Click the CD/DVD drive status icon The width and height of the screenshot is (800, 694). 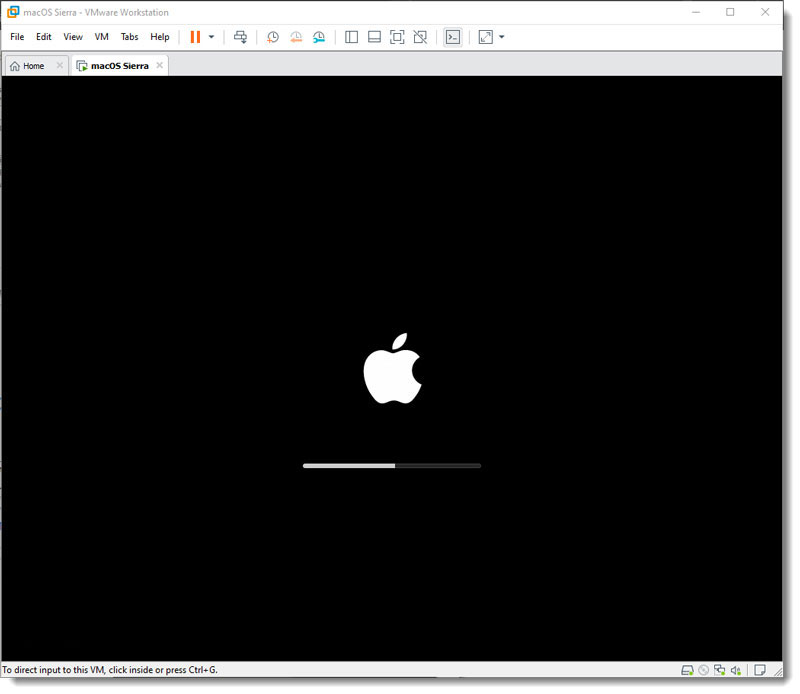(704, 670)
